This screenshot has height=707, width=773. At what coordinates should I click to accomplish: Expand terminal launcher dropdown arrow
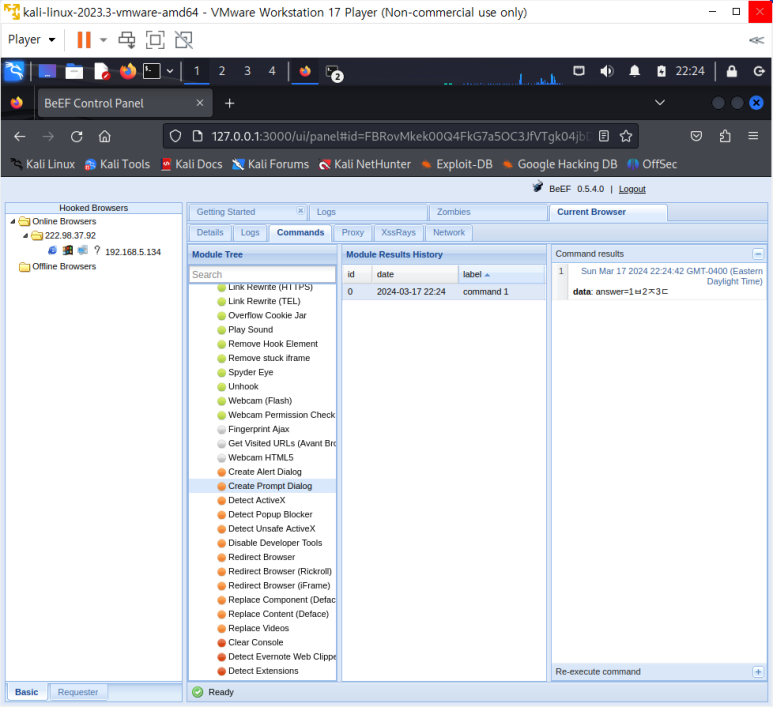[170, 71]
